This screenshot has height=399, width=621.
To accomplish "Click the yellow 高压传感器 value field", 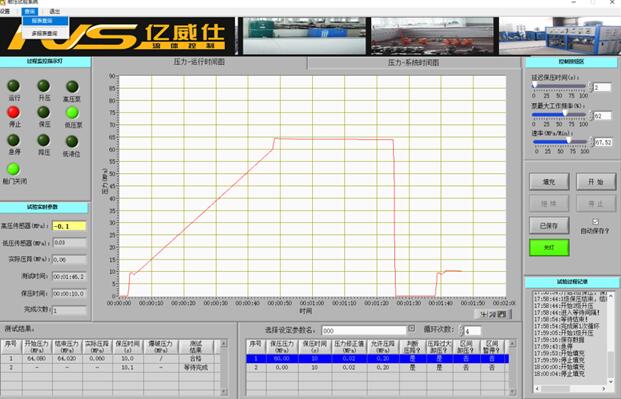I will [69, 226].
